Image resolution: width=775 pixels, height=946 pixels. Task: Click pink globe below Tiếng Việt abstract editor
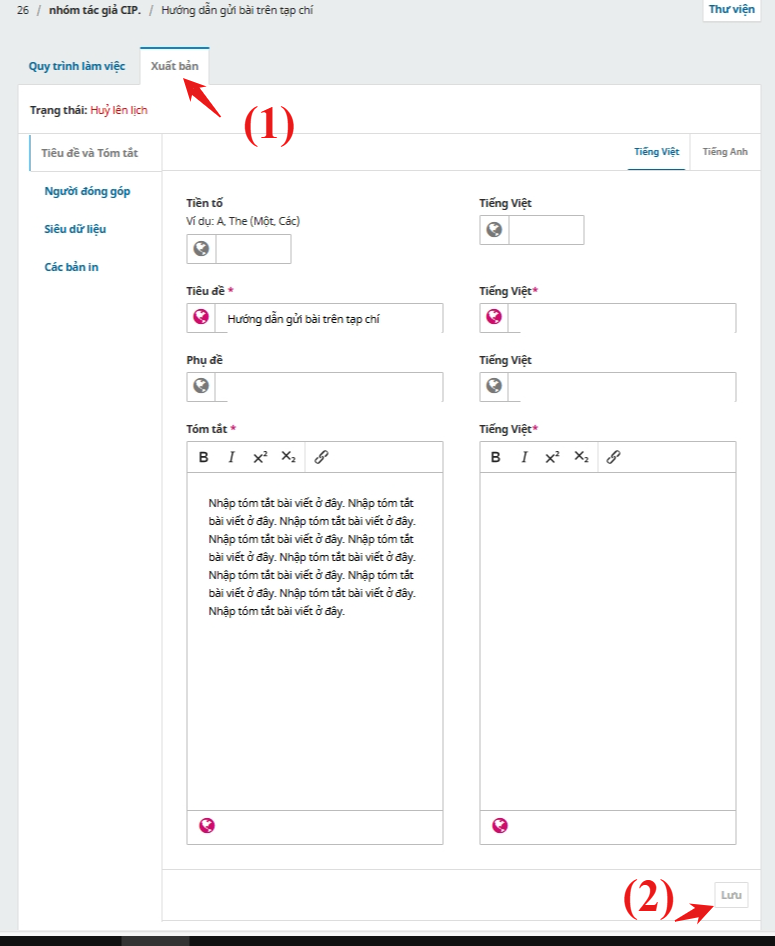[x=500, y=825]
